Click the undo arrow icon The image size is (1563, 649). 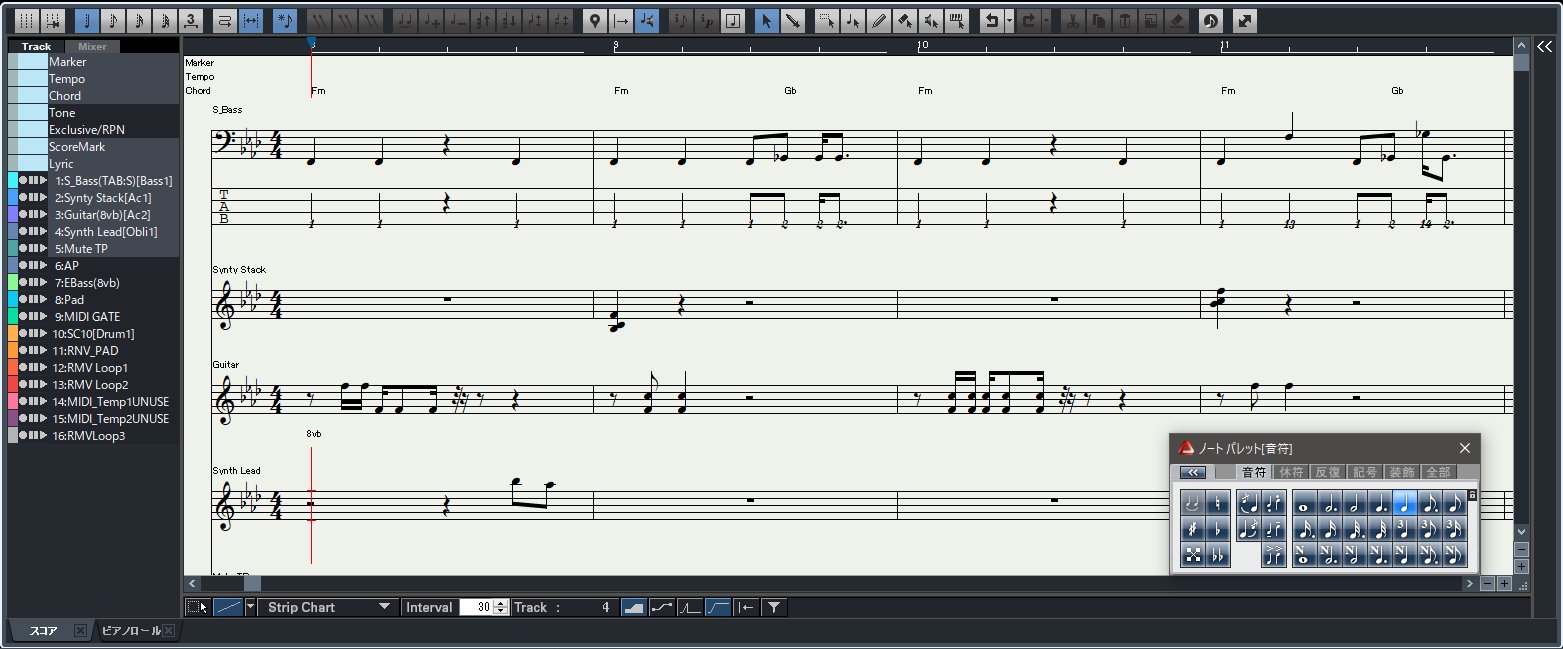pyautogui.click(x=990, y=20)
